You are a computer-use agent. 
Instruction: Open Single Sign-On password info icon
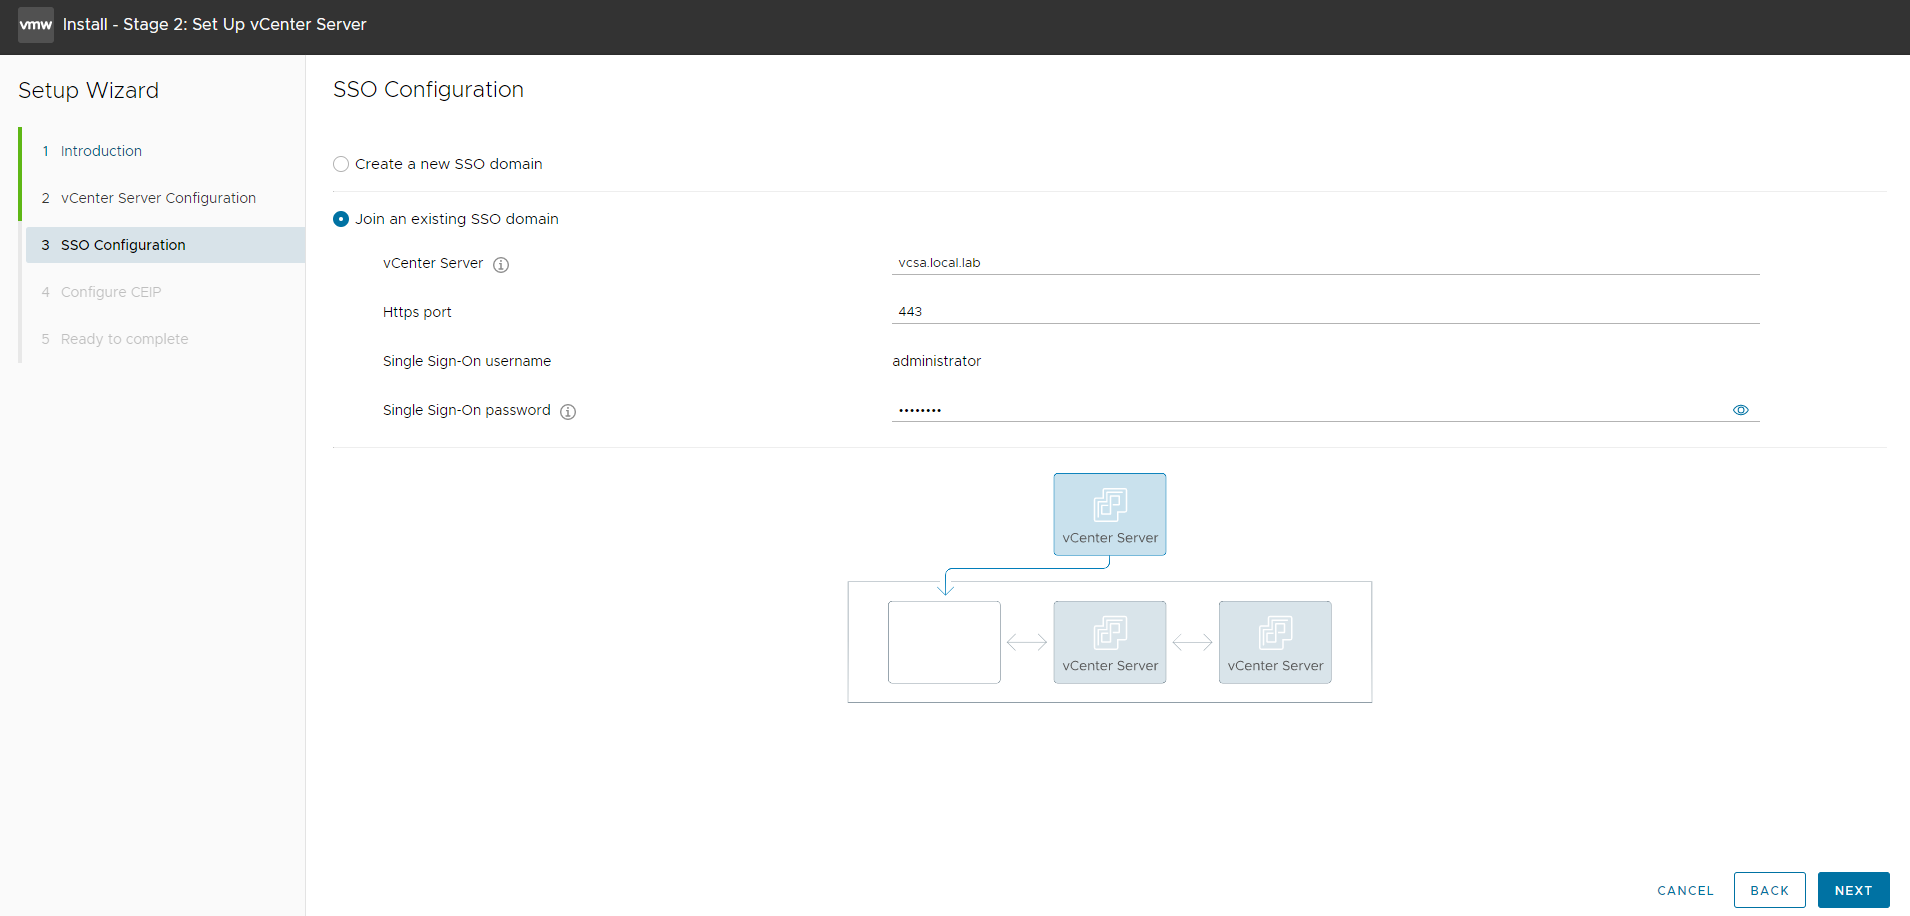[568, 412]
